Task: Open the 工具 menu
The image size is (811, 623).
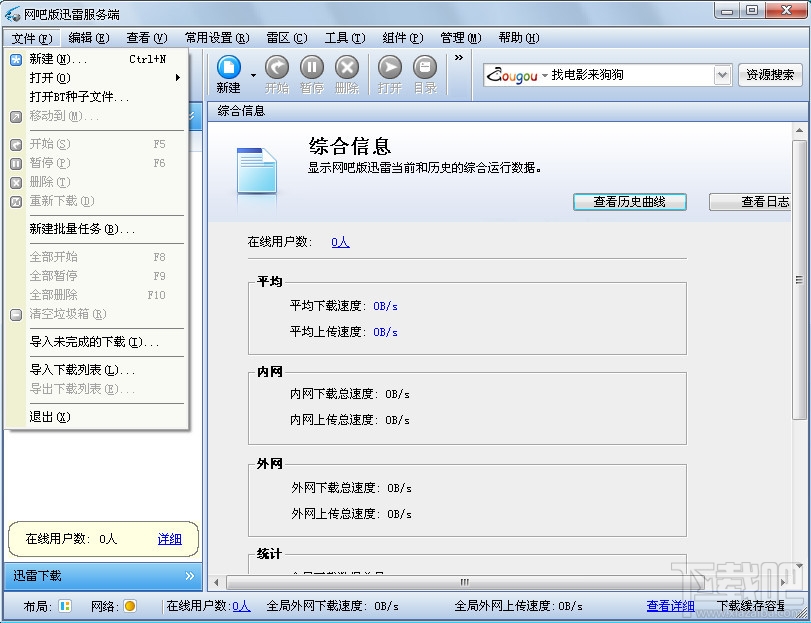Action: 345,38
